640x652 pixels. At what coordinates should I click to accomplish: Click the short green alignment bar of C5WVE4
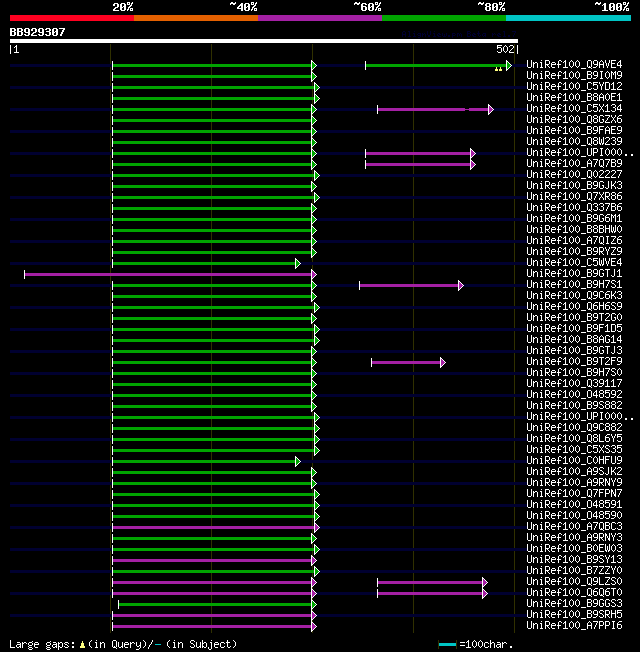[206, 264]
